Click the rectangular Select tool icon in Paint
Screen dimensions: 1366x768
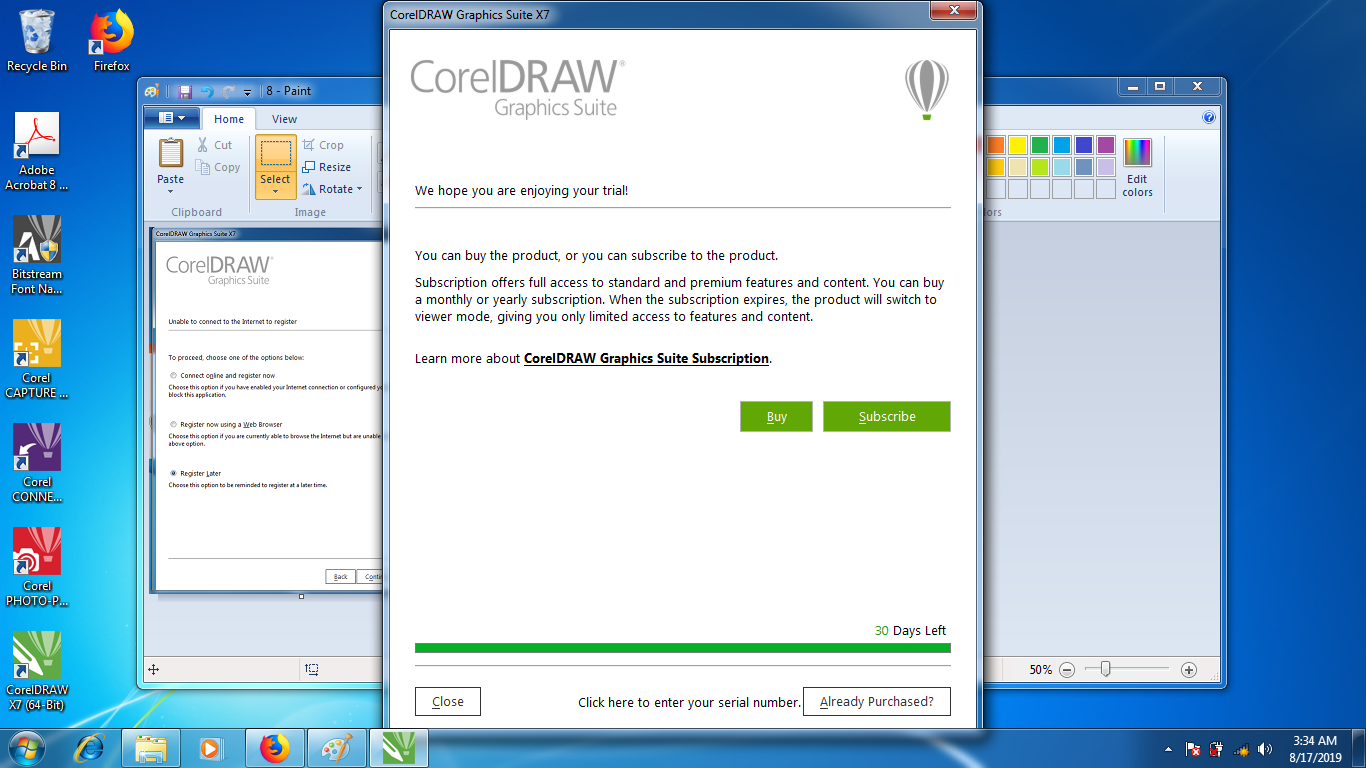tap(276, 153)
